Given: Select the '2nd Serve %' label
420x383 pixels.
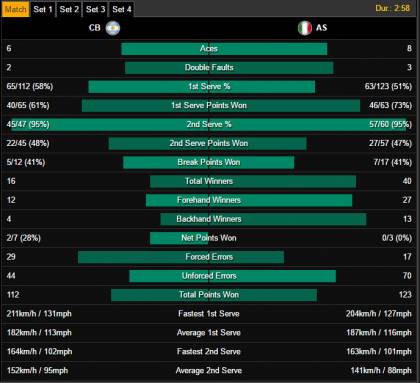Looking at the screenshot, I should click(x=209, y=124).
